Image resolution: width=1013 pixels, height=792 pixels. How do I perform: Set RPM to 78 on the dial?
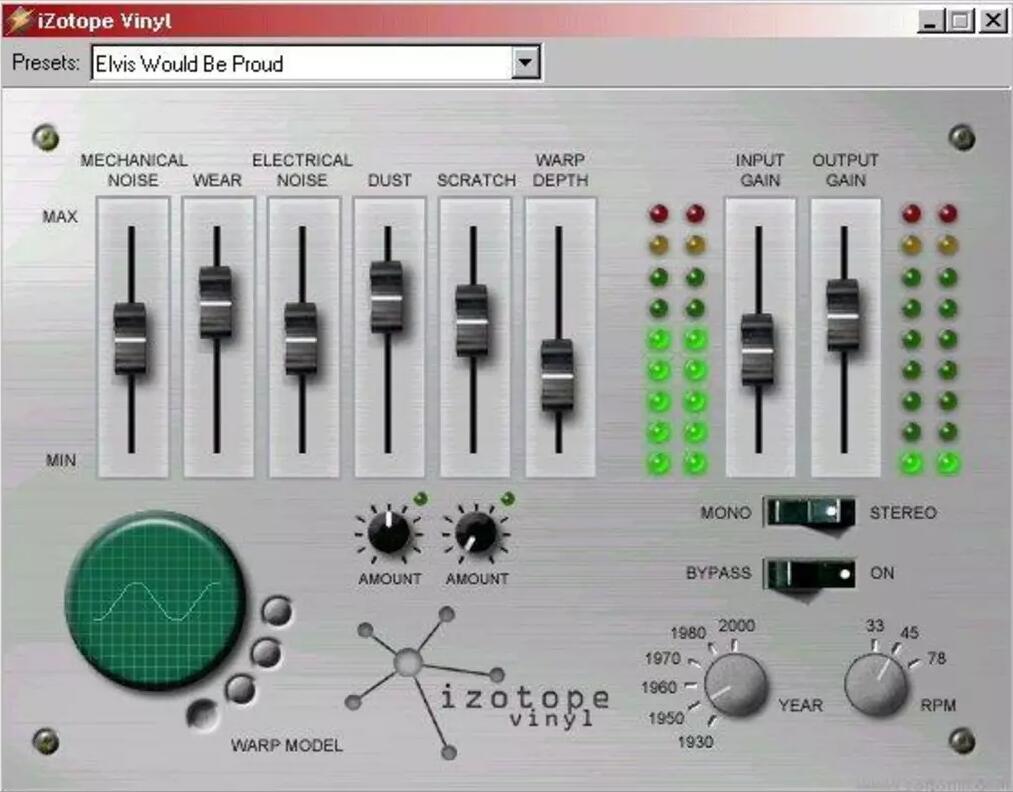(x=937, y=658)
